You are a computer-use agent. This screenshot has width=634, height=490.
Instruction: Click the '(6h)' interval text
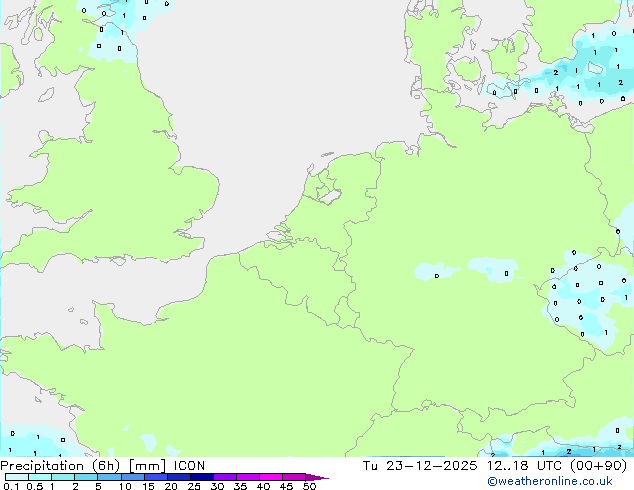(106, 466)
